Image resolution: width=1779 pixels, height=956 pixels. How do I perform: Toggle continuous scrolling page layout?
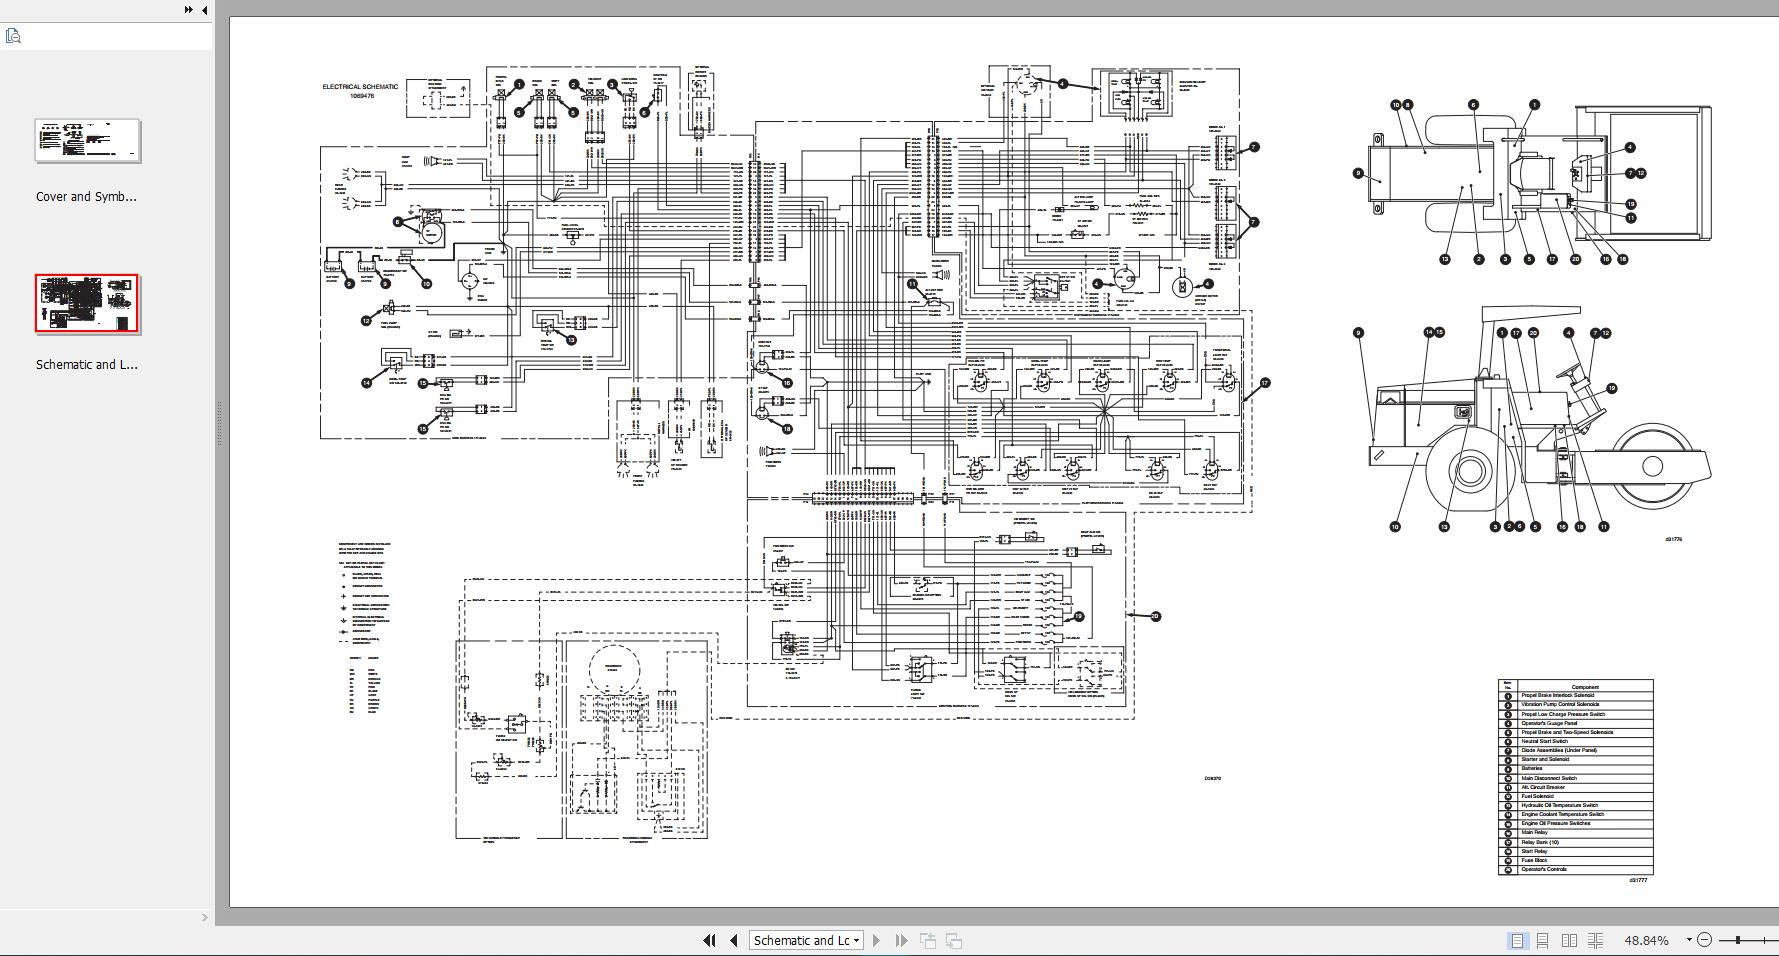(x=1543, y=940)
